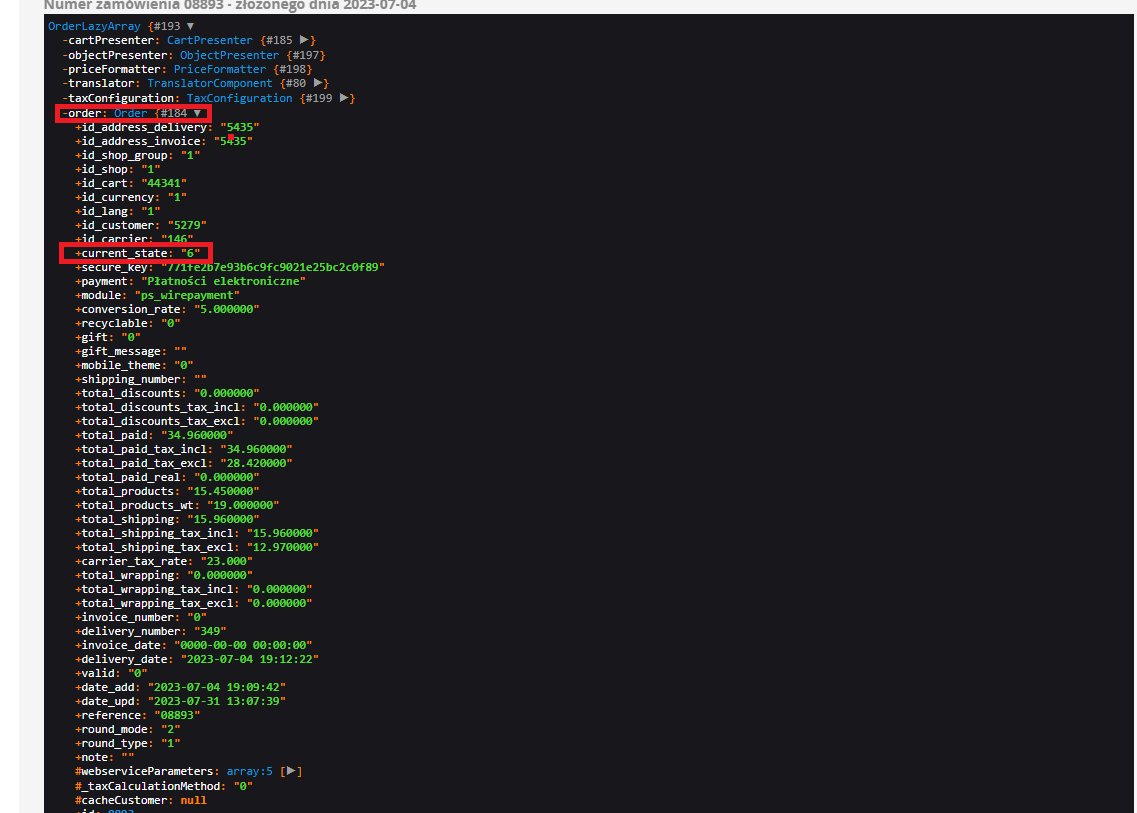Viewport: 1137px width, 813px height.
Task: Click the total_products value "15.450000"
Action: coord(223,491)
